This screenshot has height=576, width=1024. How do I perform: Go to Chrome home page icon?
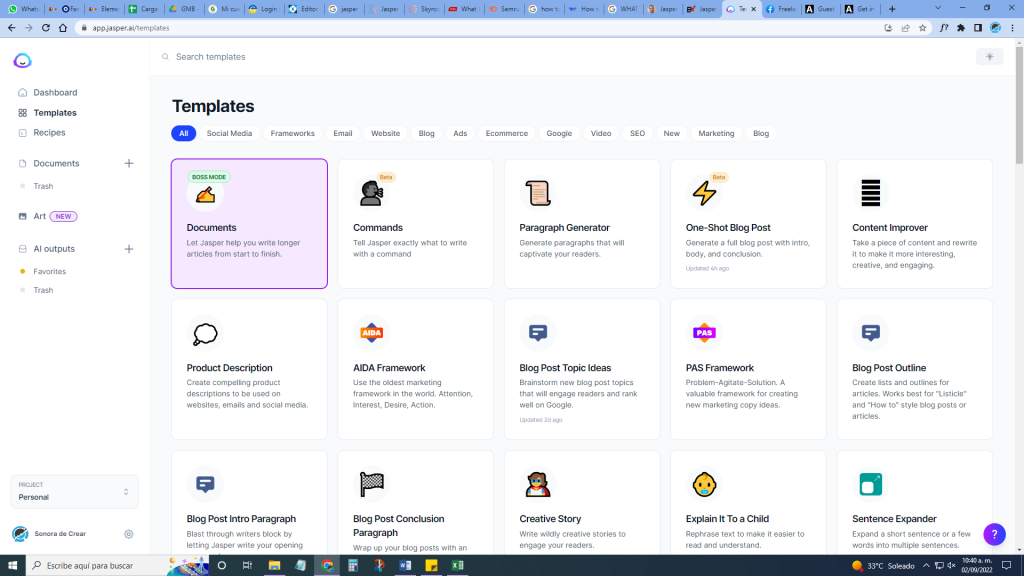pos(63,28)
